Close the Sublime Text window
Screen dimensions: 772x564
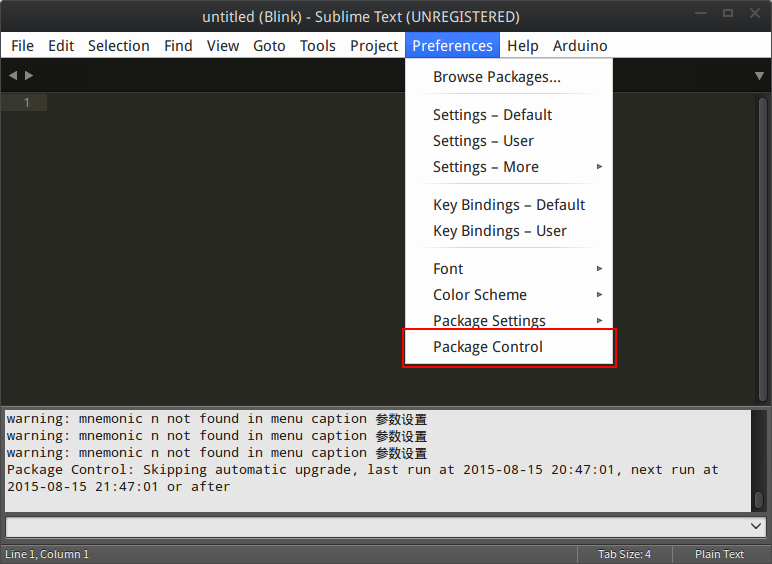755,13
